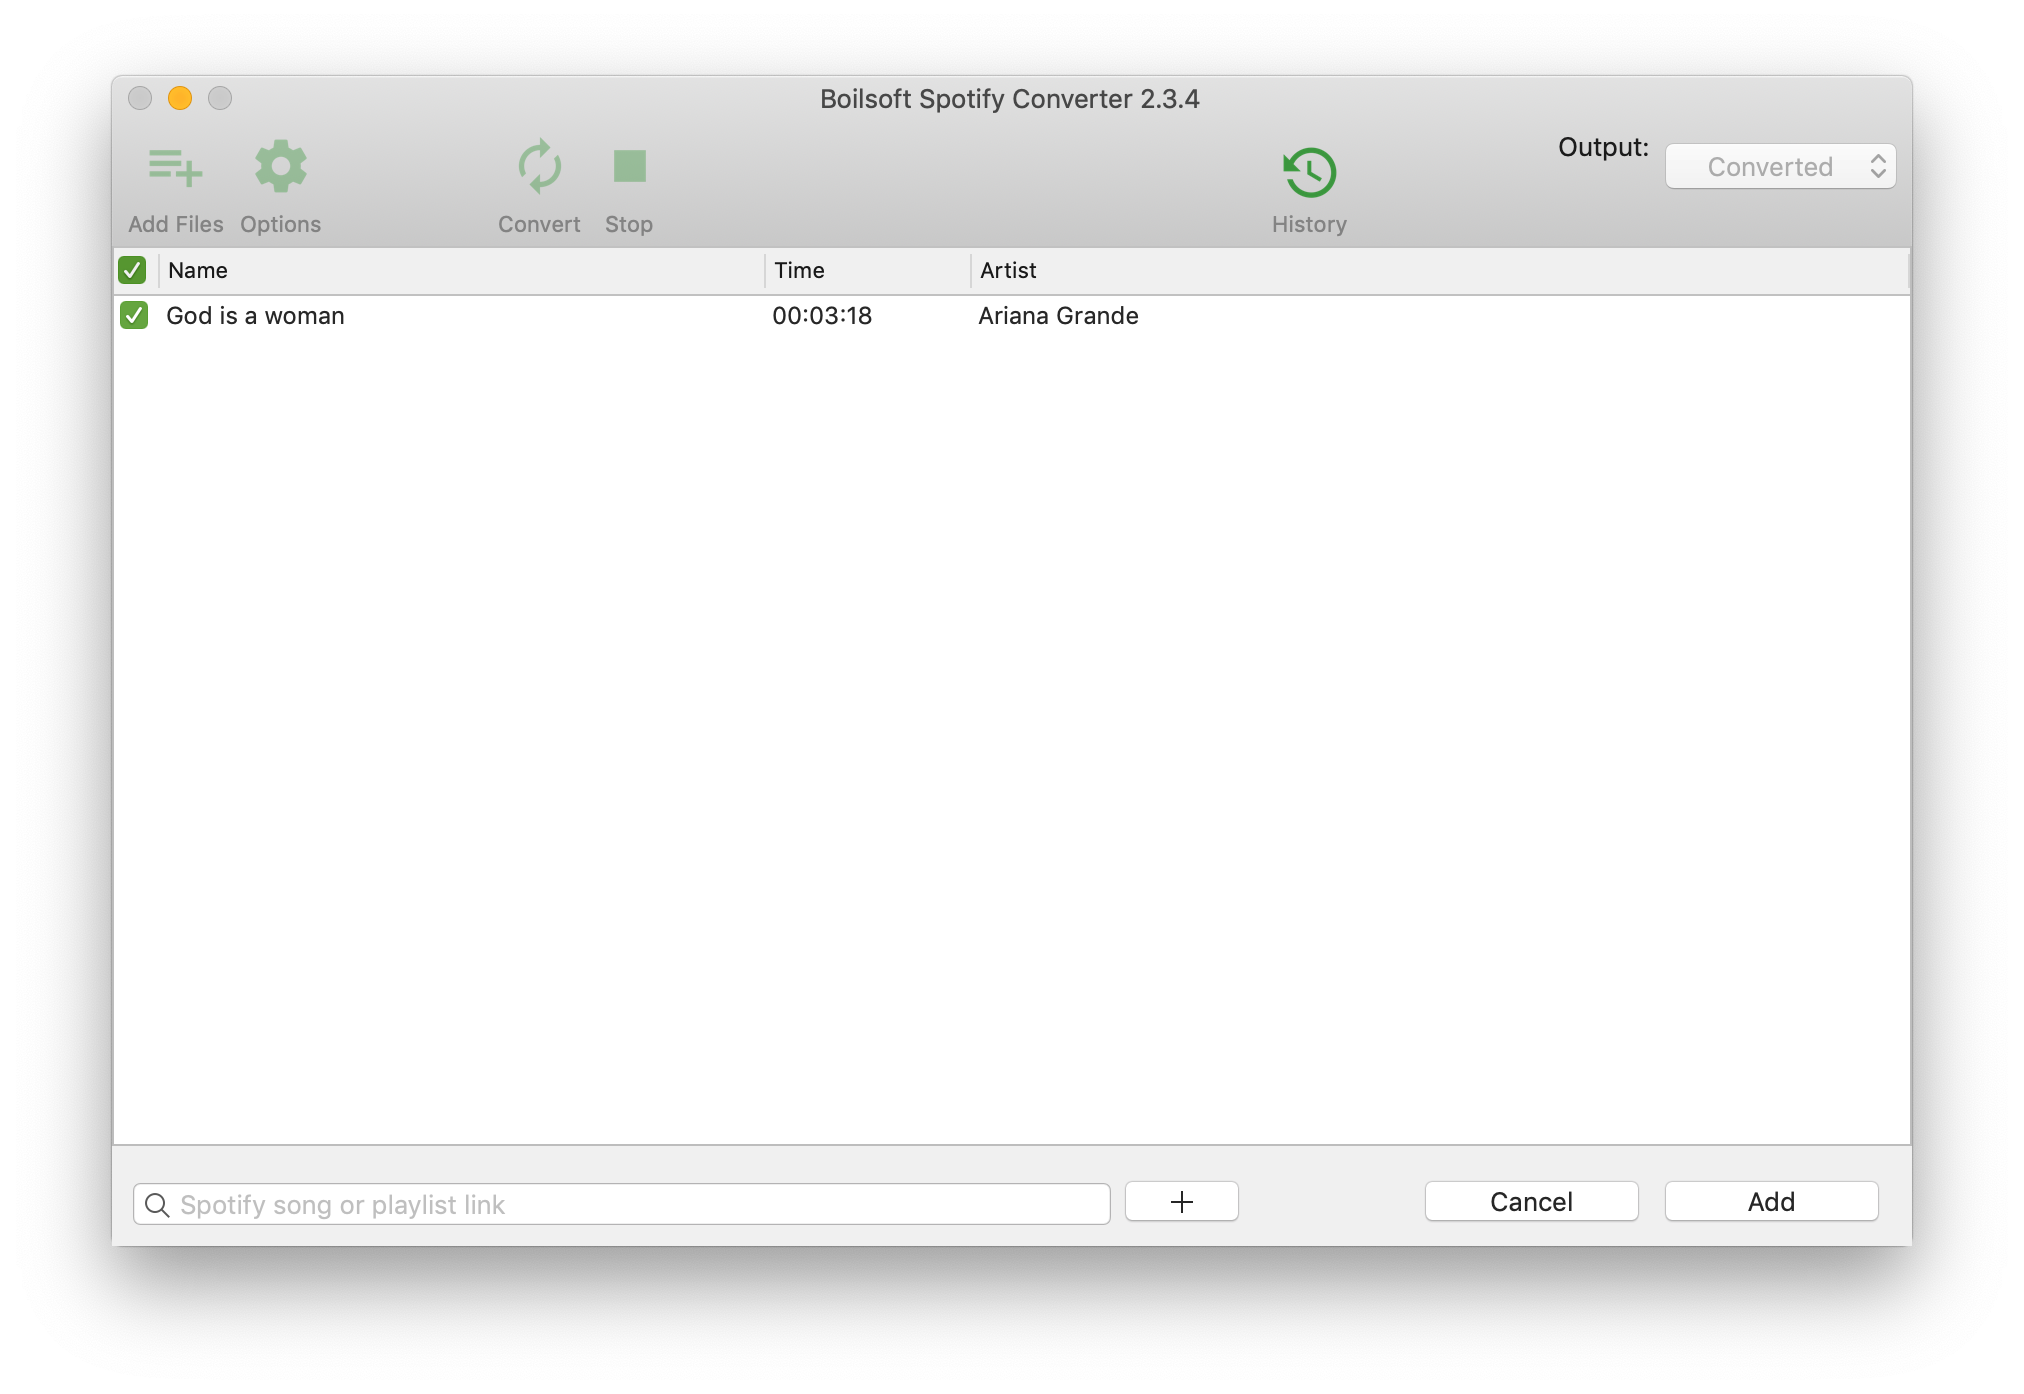This screenshot has height=1394, width=2024.
Task: Click the Name column header
Action: tap(462, 270)
